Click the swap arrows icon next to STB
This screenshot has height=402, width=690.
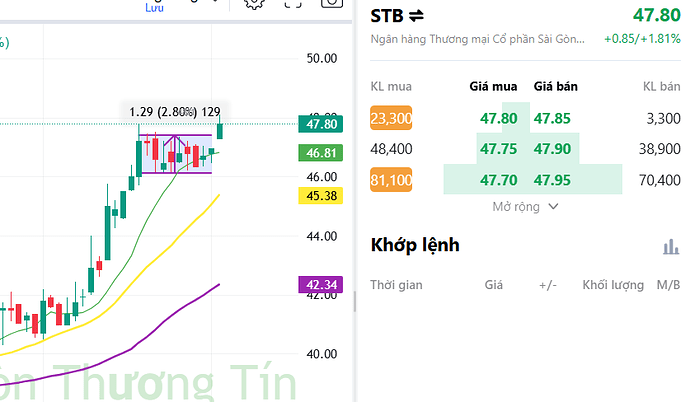(x=416, y=16)
